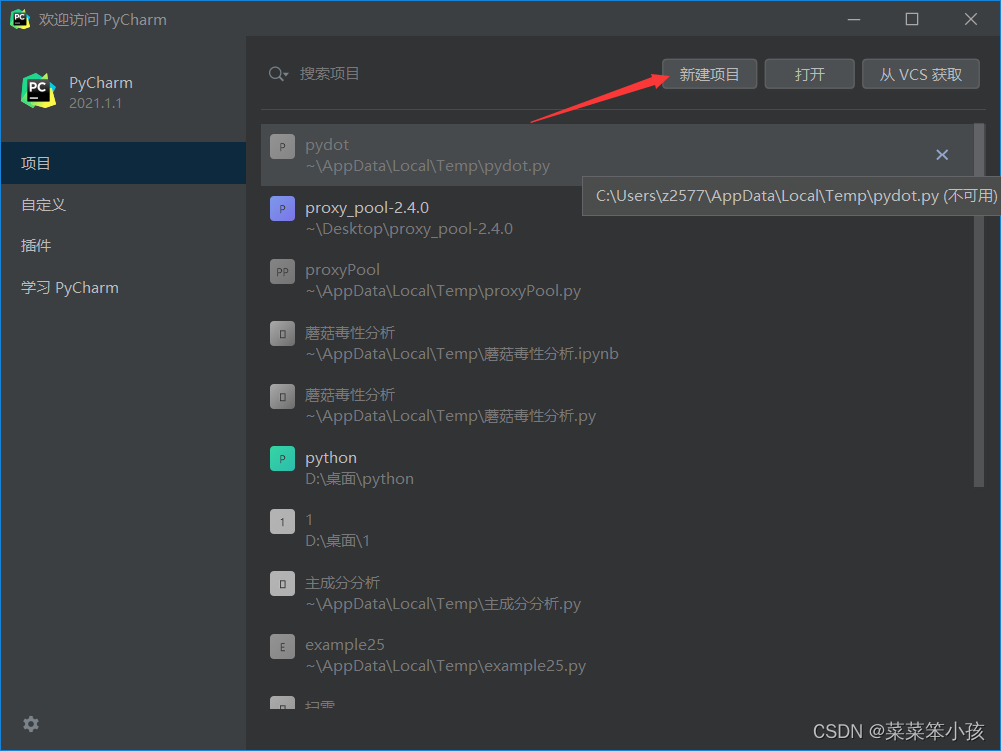1001x751 pixels.
Task: Click the example25 E project icon
Action: click(x=282, y=647)
